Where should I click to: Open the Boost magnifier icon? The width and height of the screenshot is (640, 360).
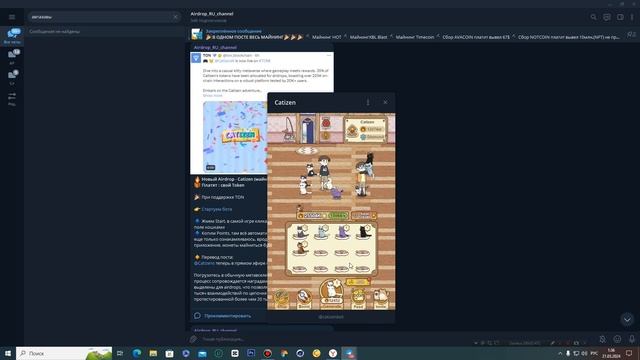tap(304, 299)
